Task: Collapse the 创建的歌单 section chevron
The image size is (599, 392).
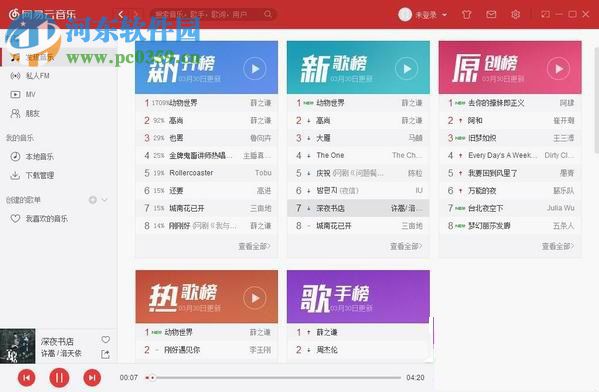Action: click(x=104, y=200)
